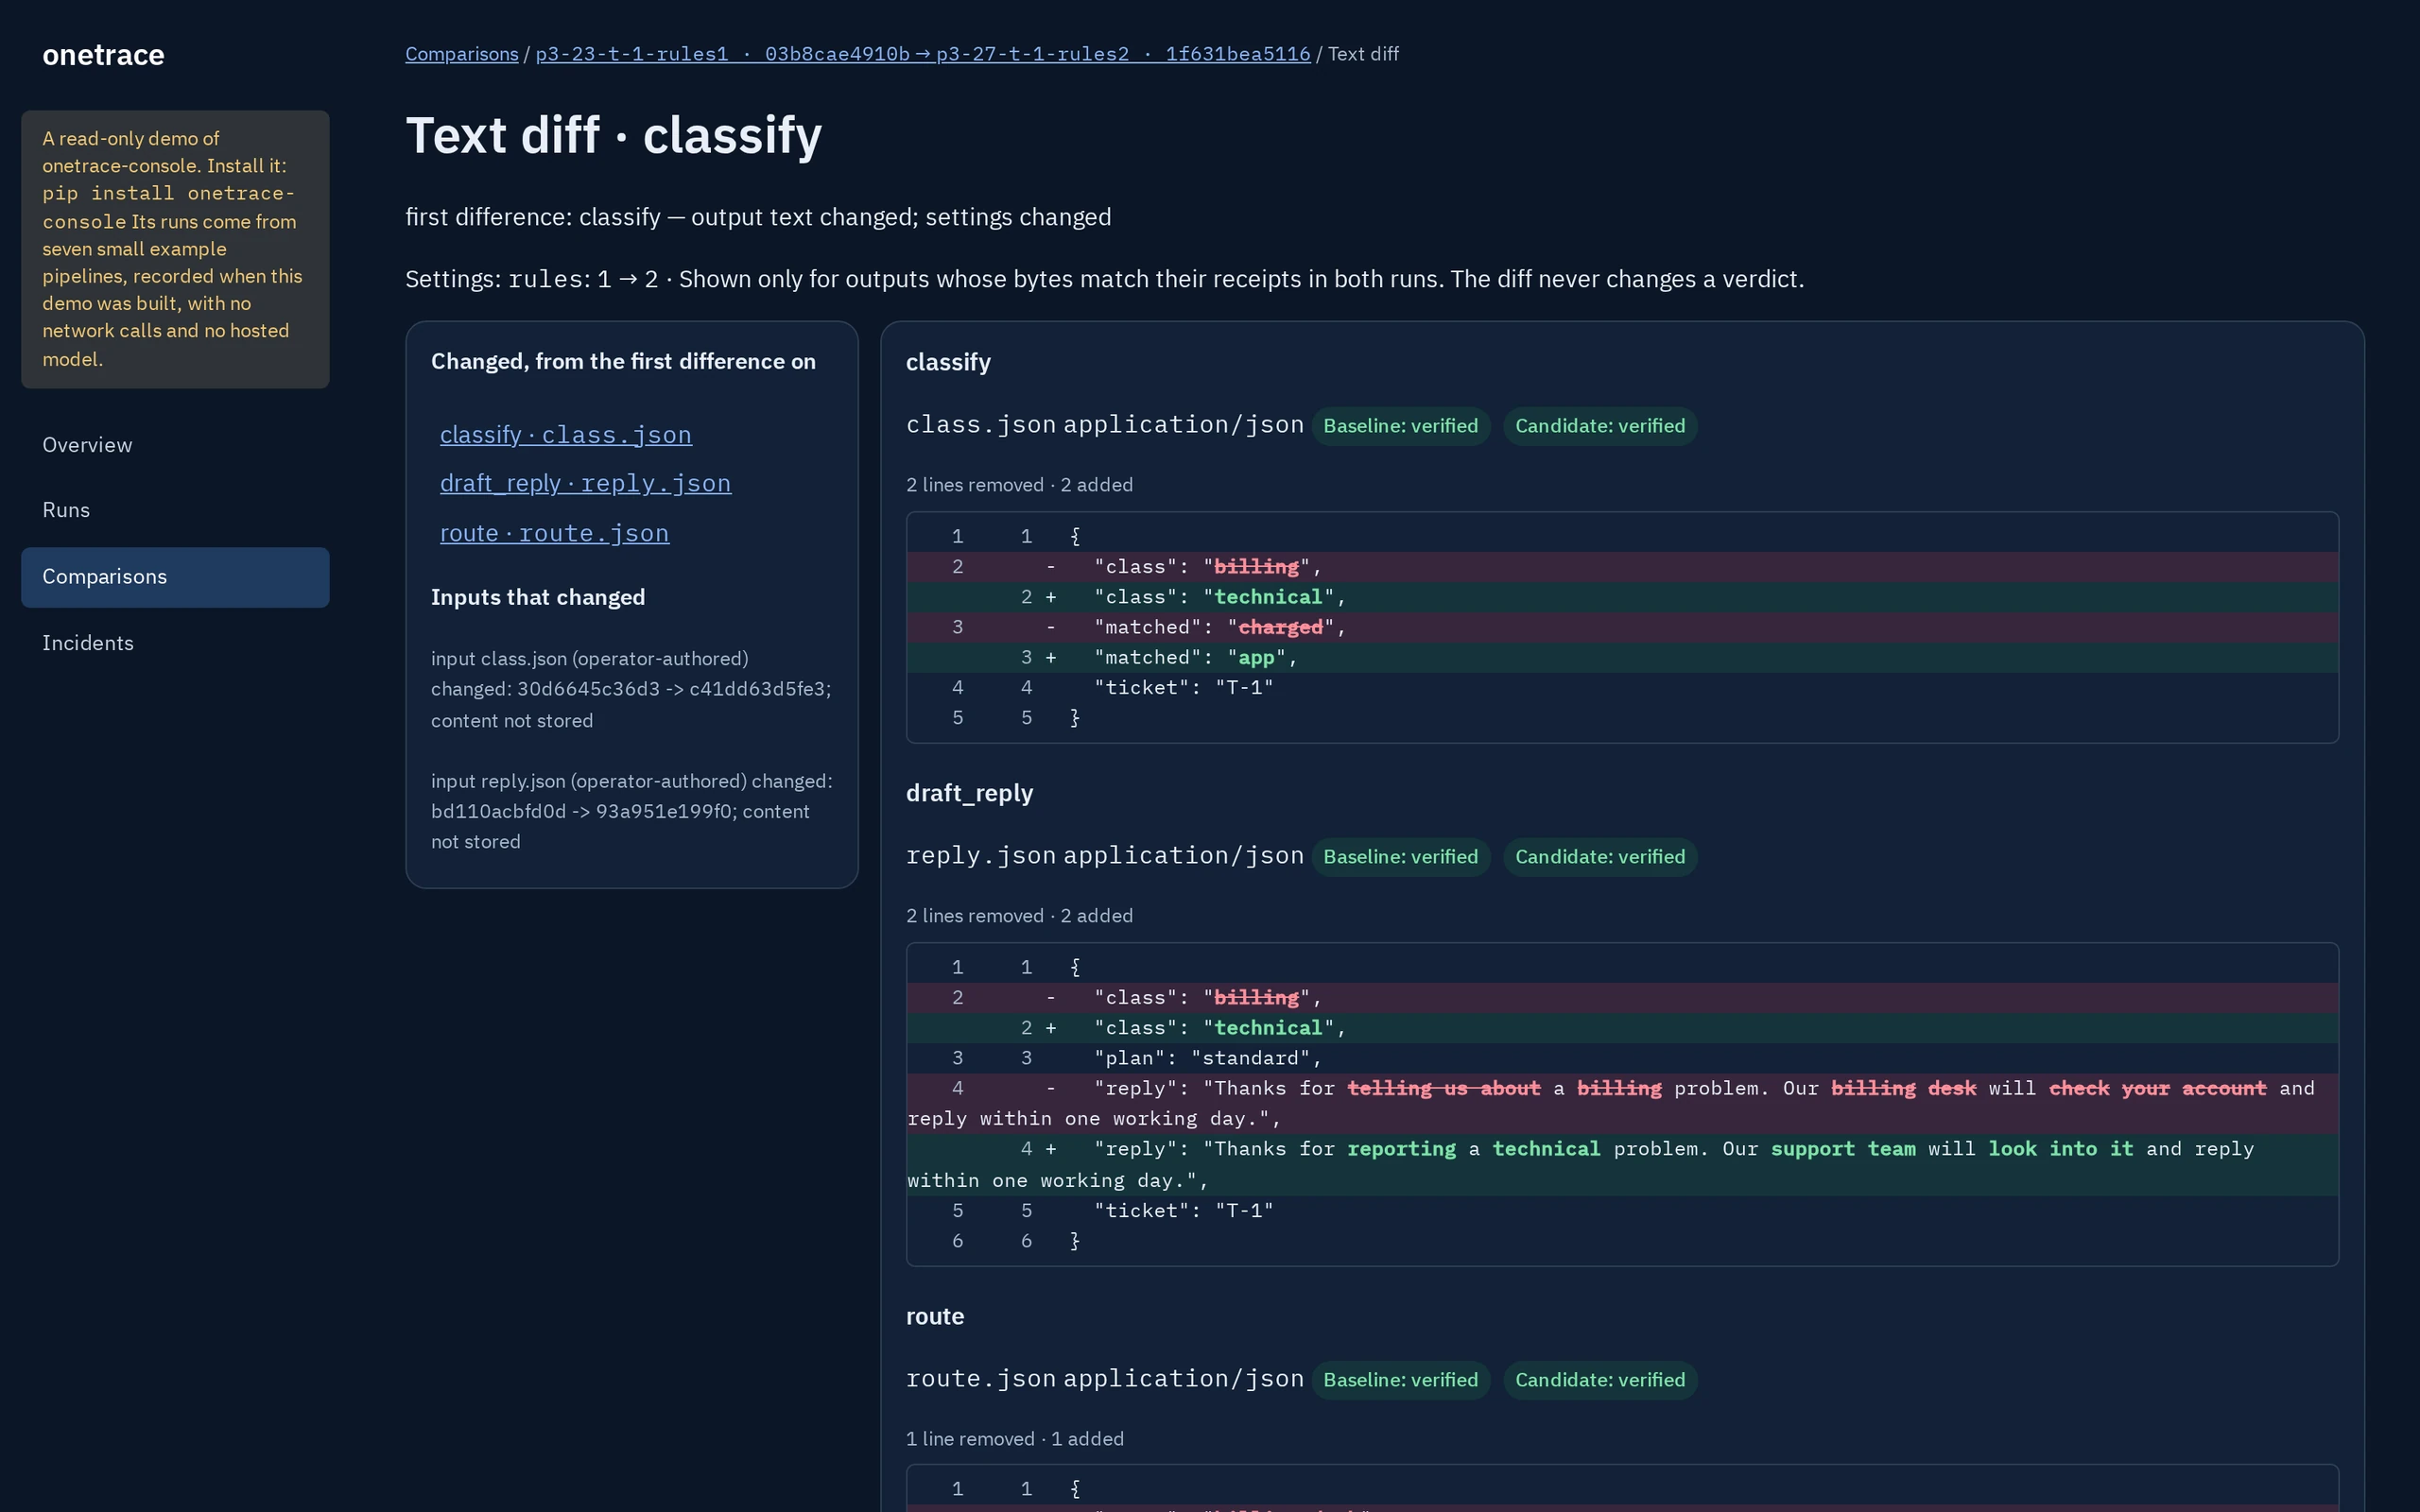Click Baseline: verified badge for class.json

pyautogui.click(x=1400, y=426)
